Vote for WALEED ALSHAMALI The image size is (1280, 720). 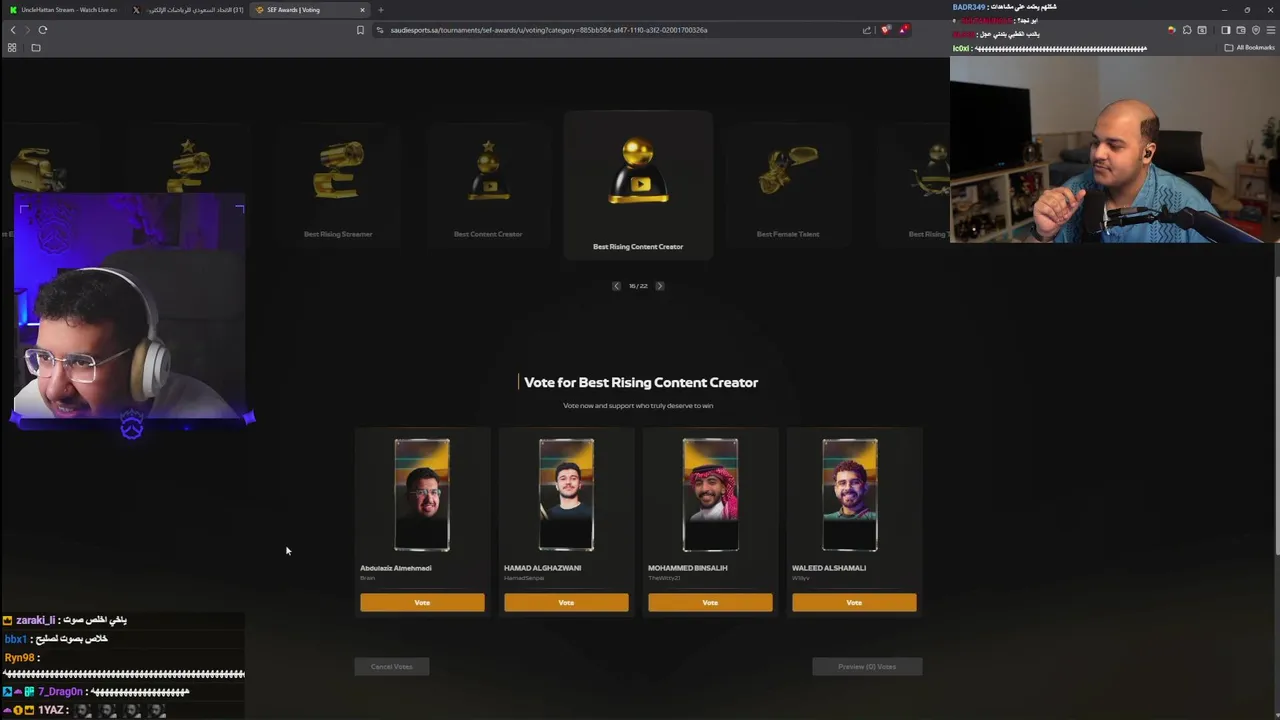854,602
